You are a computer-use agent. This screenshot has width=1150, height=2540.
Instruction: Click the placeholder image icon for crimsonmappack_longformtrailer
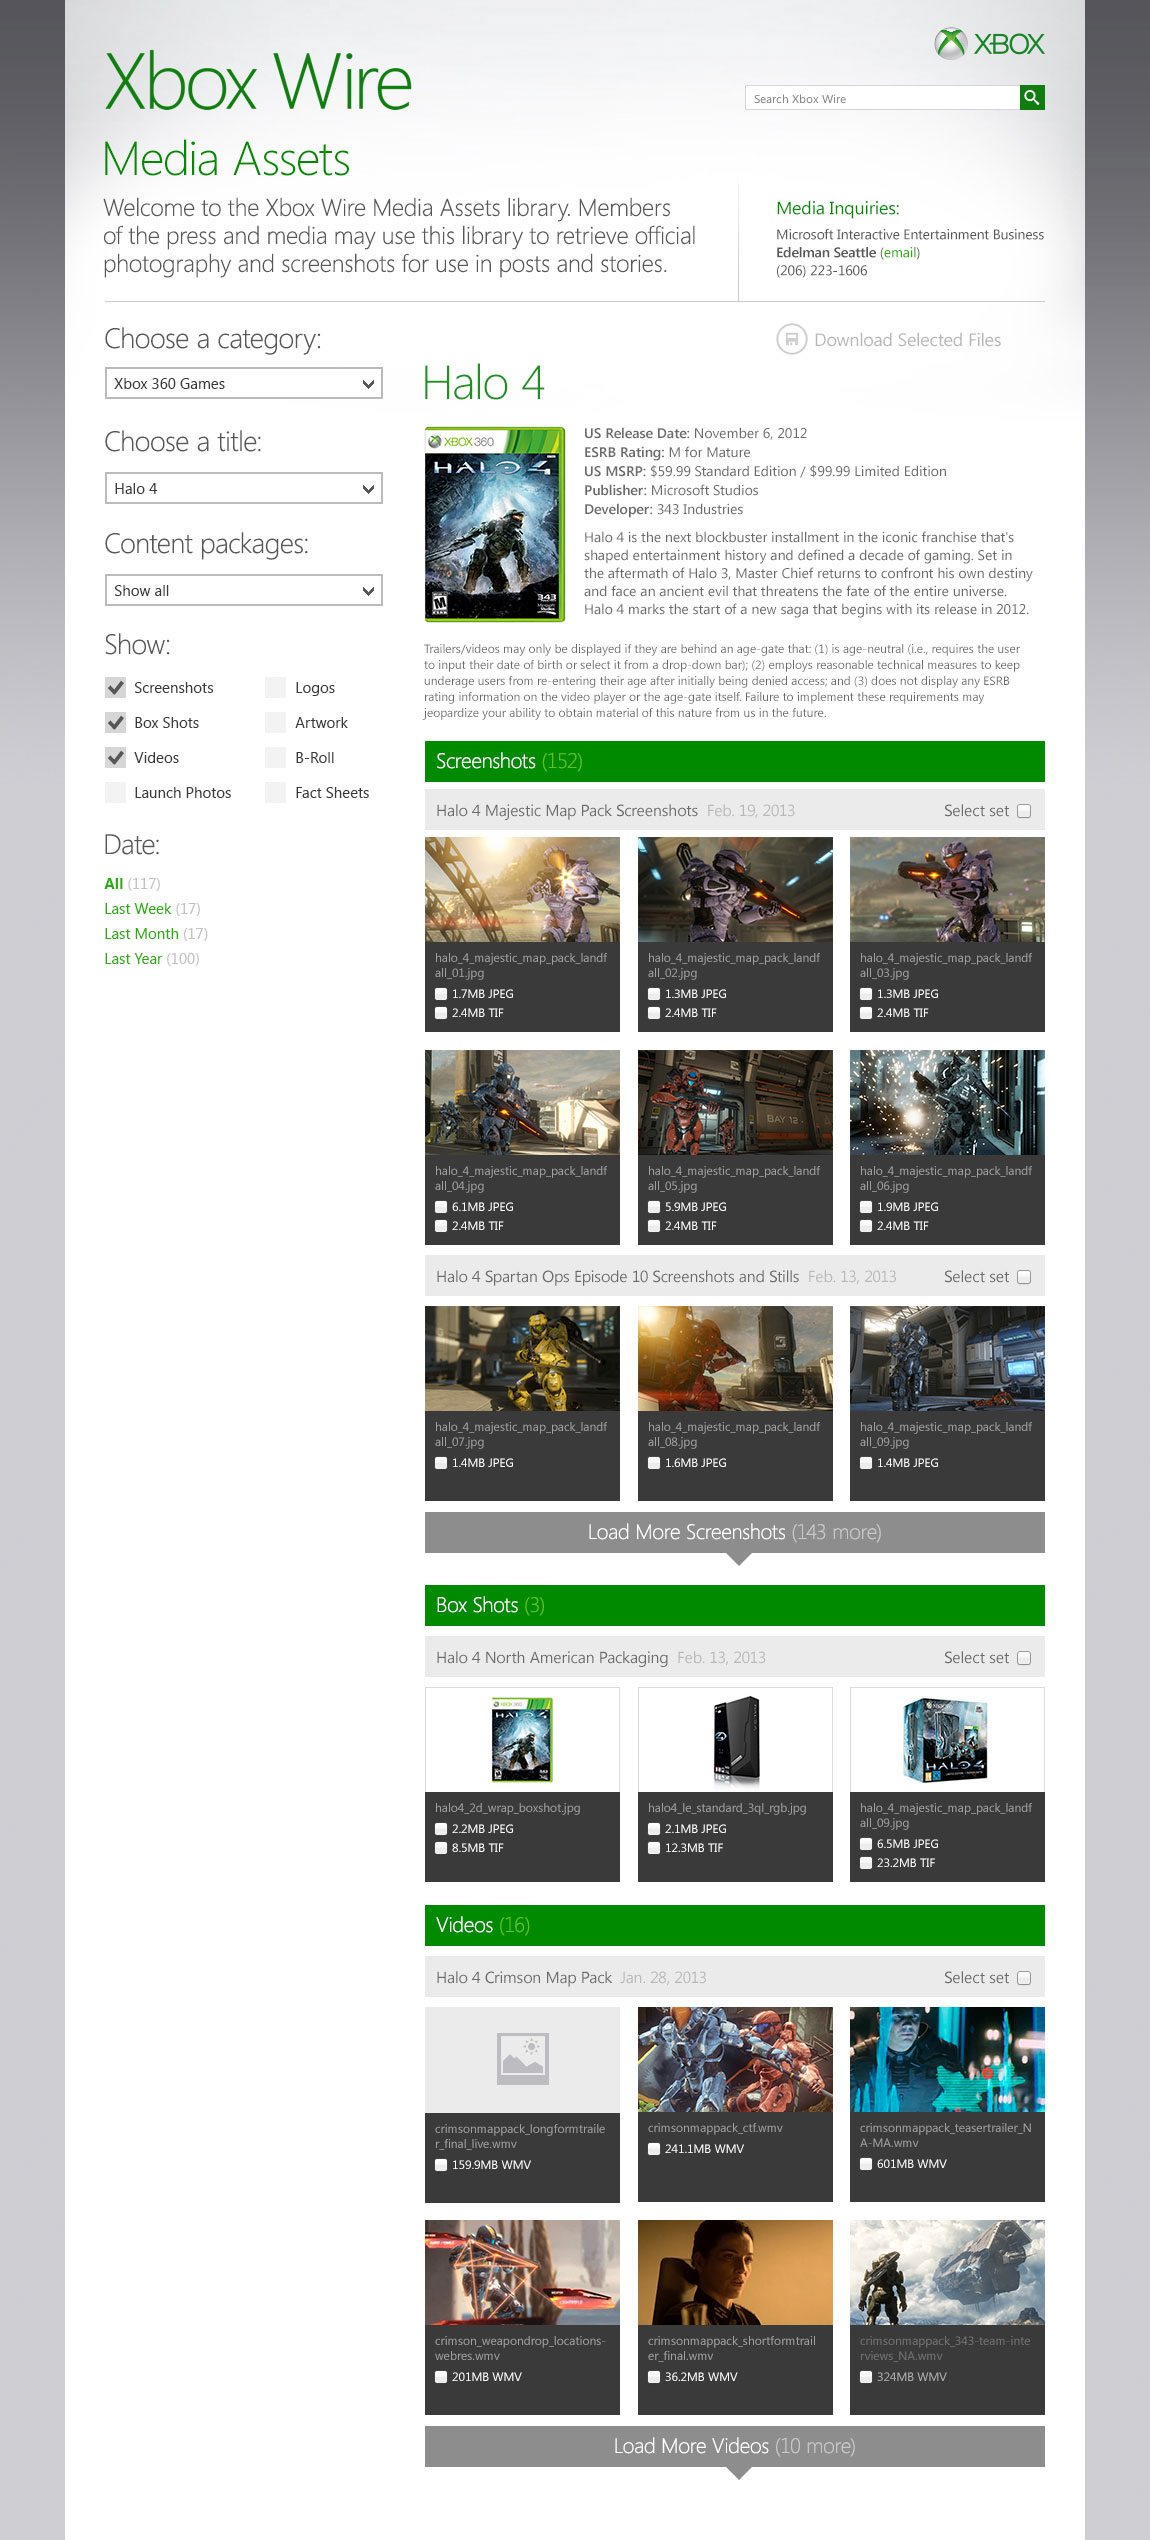tap(522, 2059)
